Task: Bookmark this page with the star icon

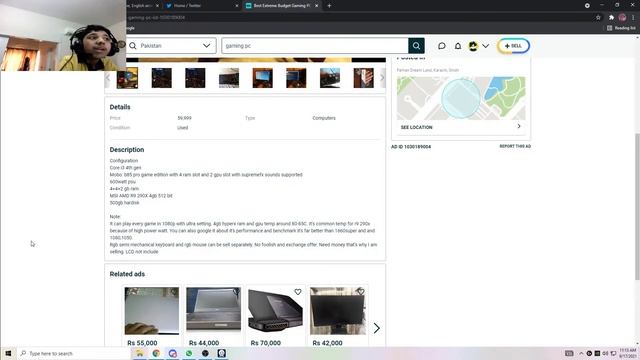Action: pyautogui.click(x=598, y=18)
